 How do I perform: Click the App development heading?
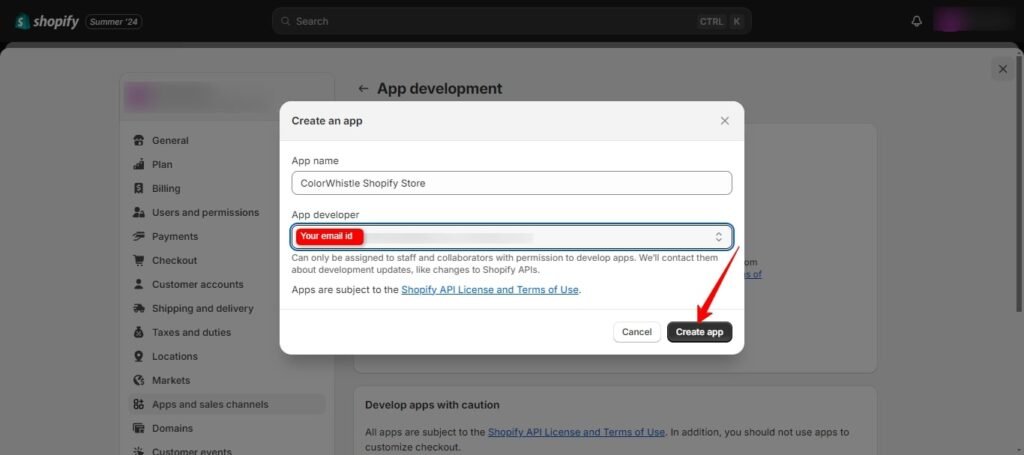point(440,89)
